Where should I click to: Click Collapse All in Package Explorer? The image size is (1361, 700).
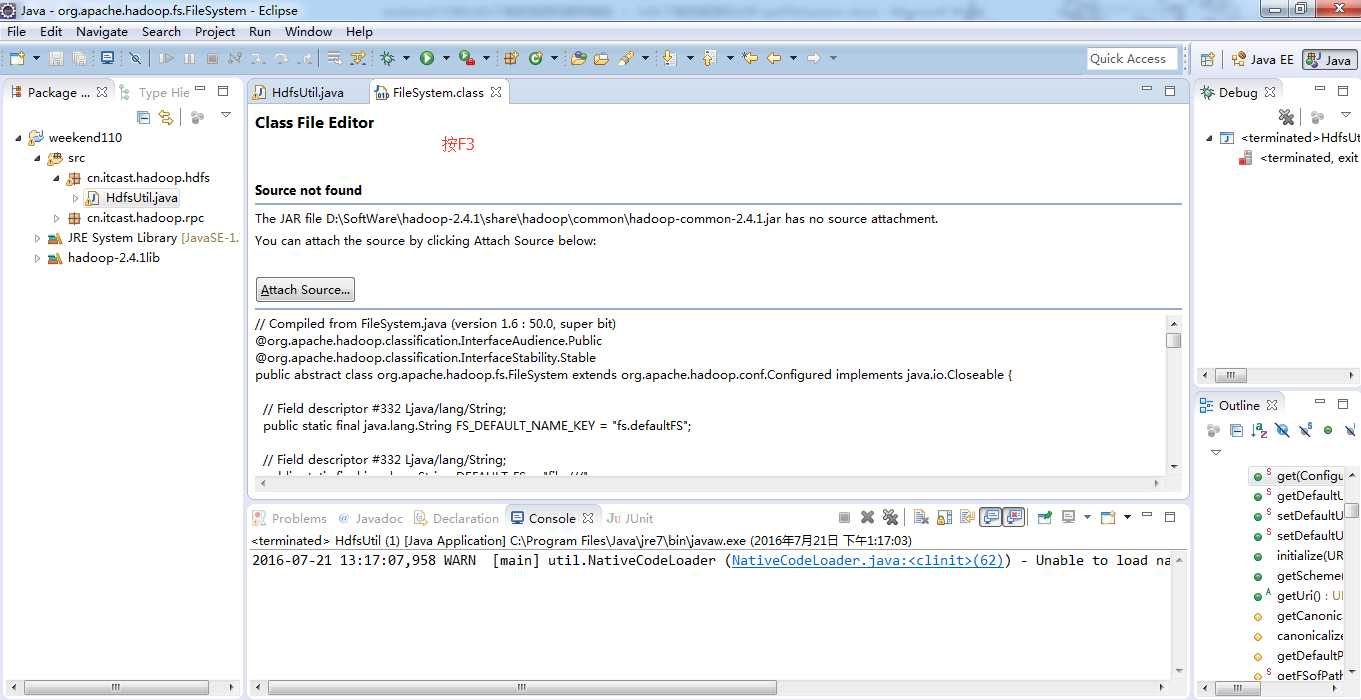(143, 117)
